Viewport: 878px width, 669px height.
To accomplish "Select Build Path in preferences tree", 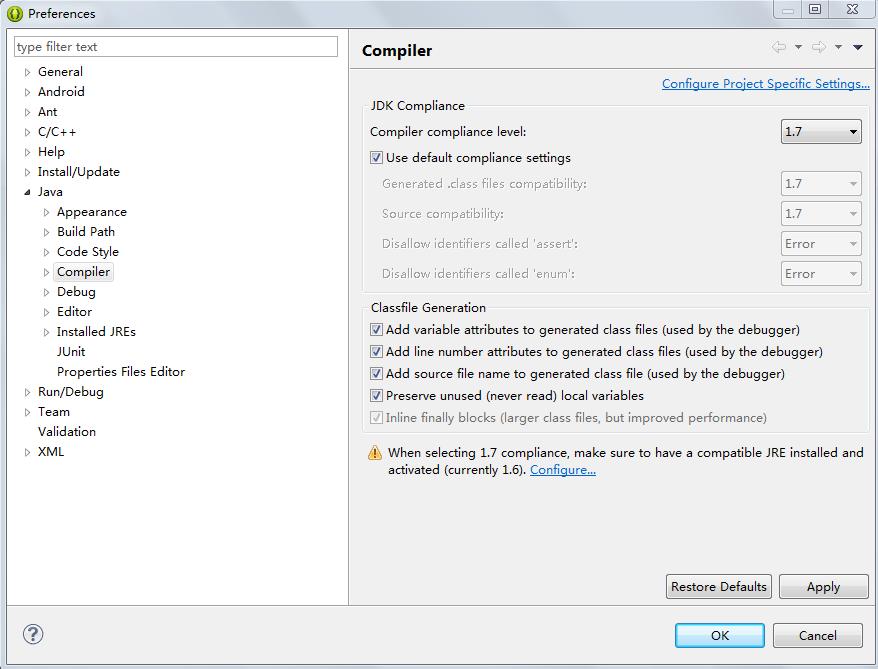I will click(86, 232).
